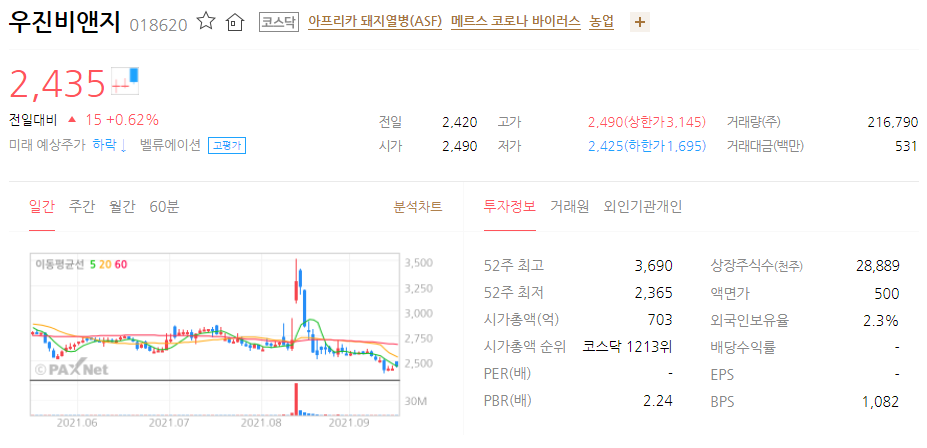
Task: Open 분석차트 link
Action: click(x=418, y=207)
